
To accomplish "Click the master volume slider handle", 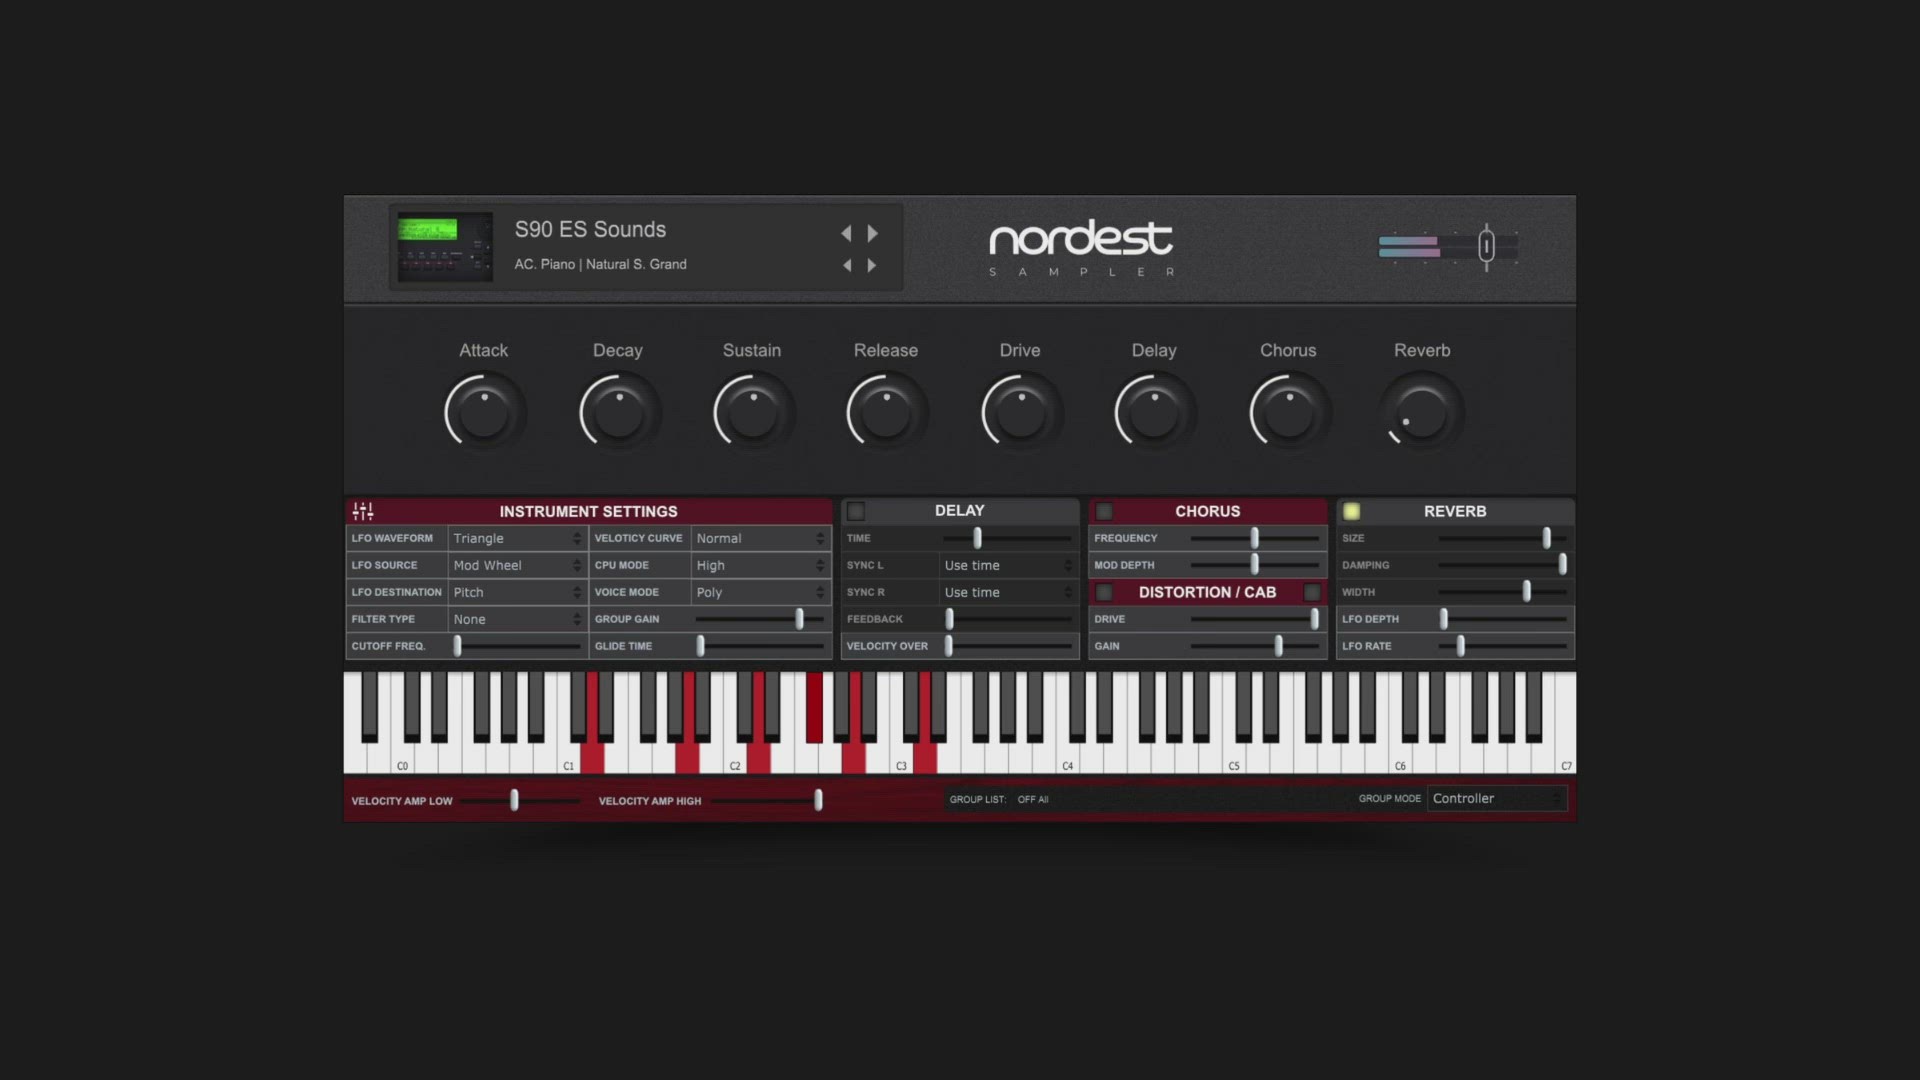I will point(1486,245).
